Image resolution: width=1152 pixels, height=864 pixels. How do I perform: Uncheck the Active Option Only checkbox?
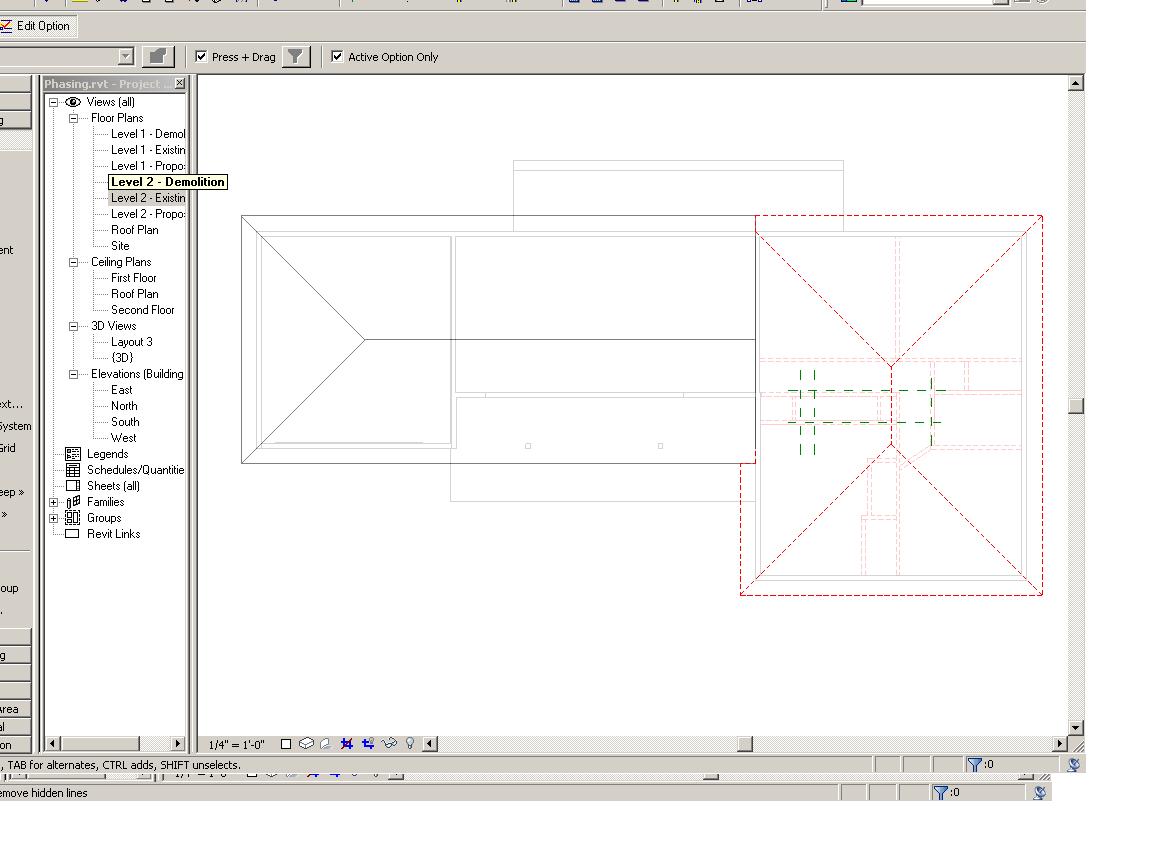pos(338,57)
